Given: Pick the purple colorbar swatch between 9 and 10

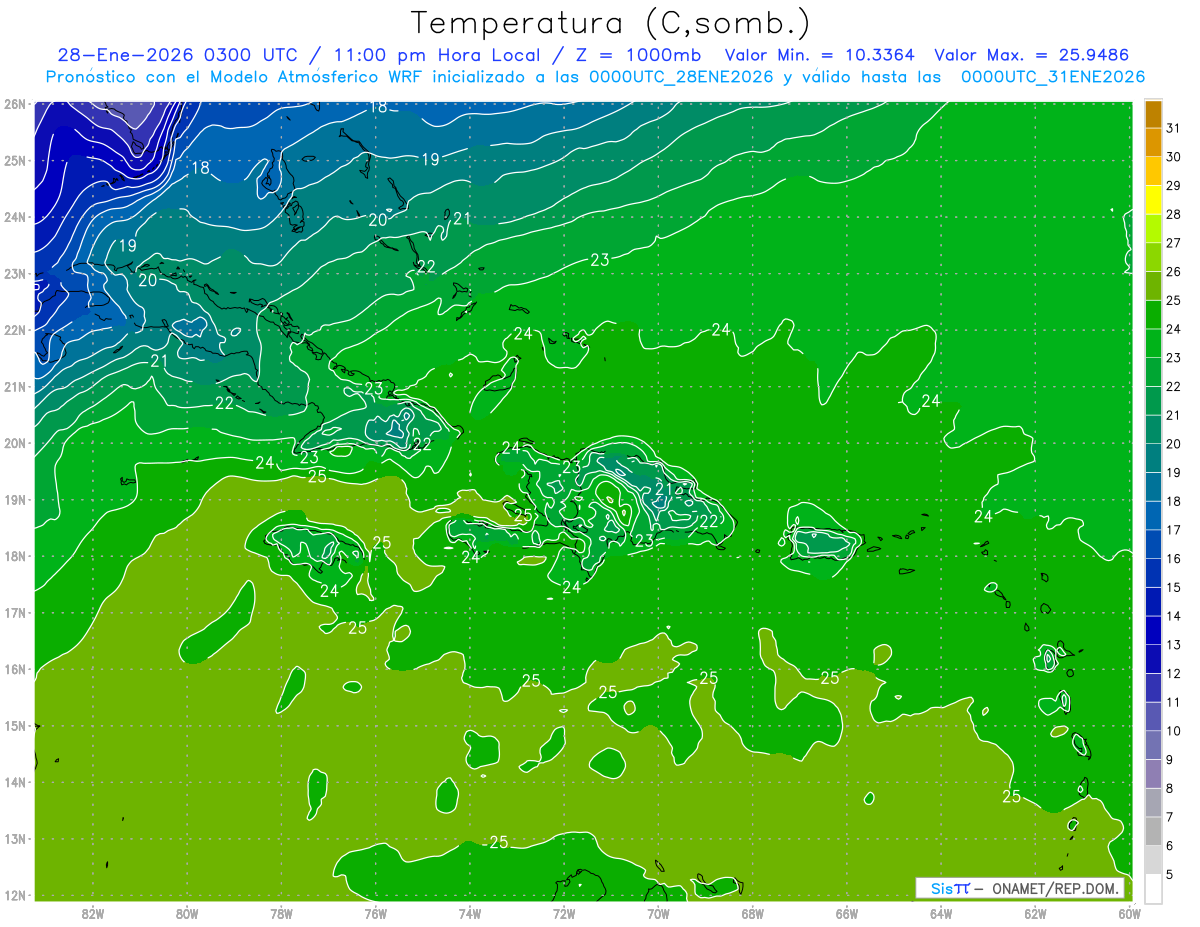Looking at the screenshot, I should pyautogui.click(x=1153, y=745).
